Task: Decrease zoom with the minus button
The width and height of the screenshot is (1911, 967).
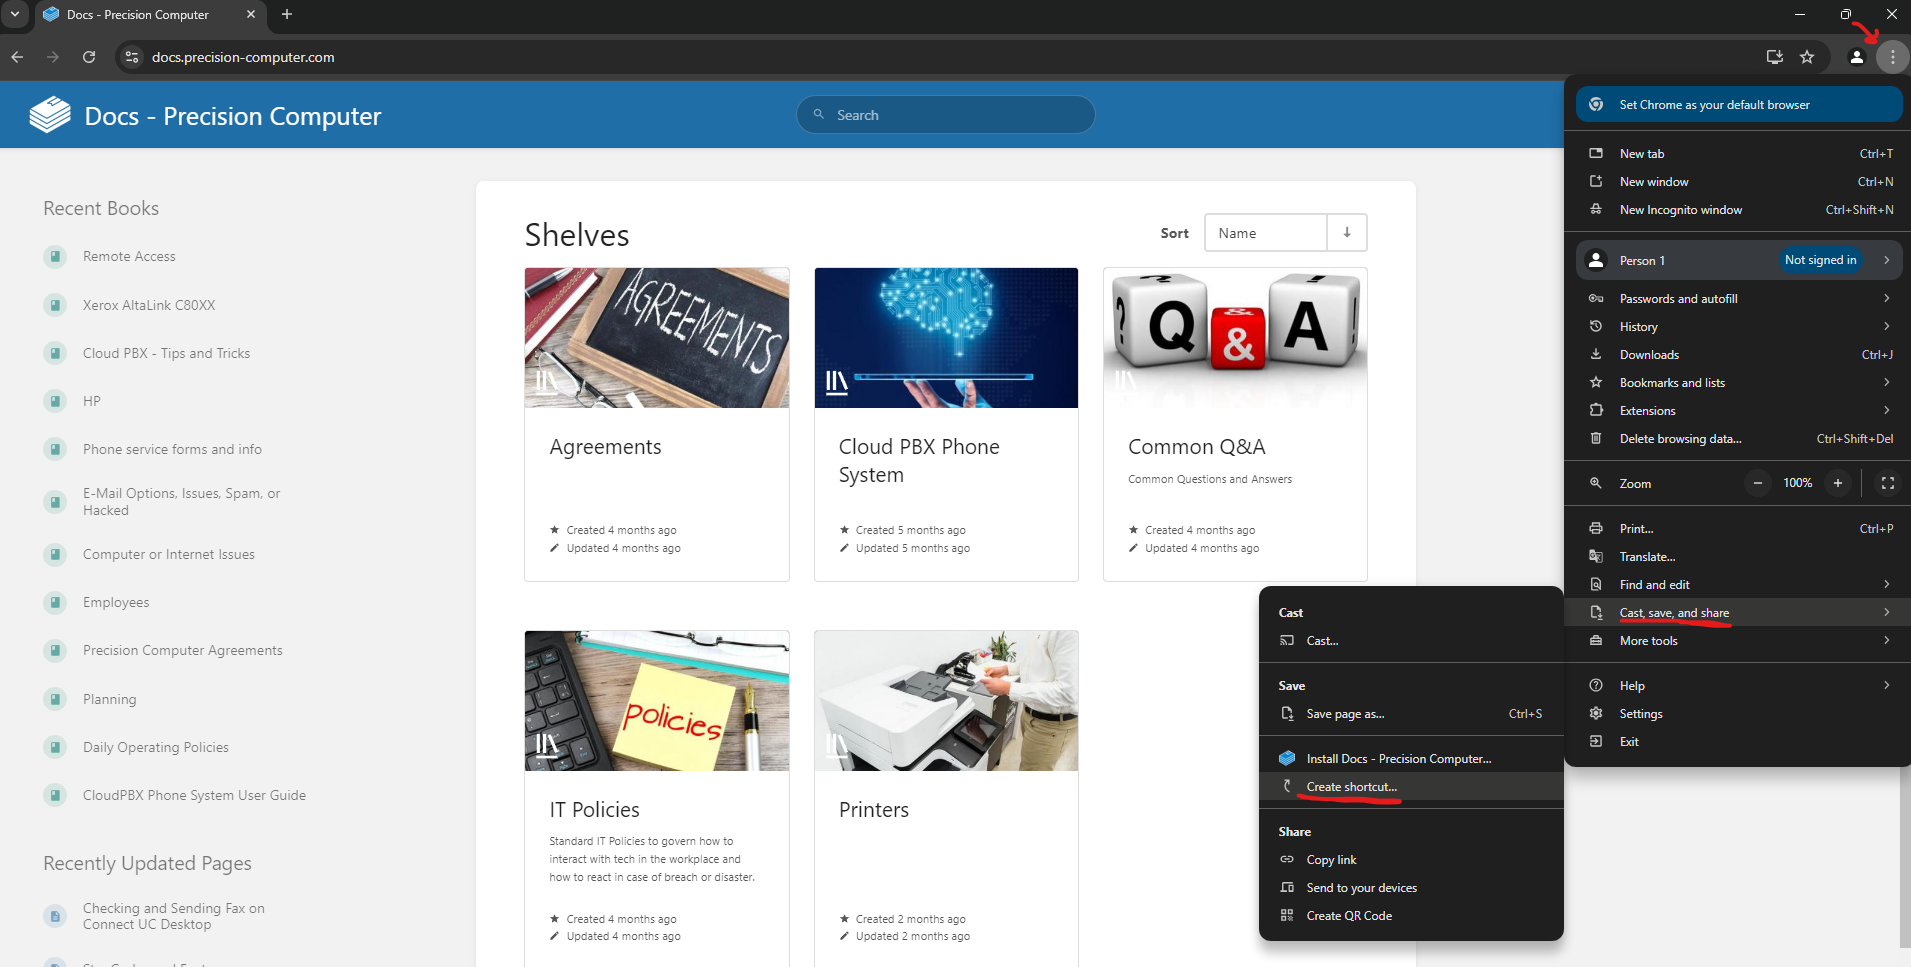Action: (1757, 483)
